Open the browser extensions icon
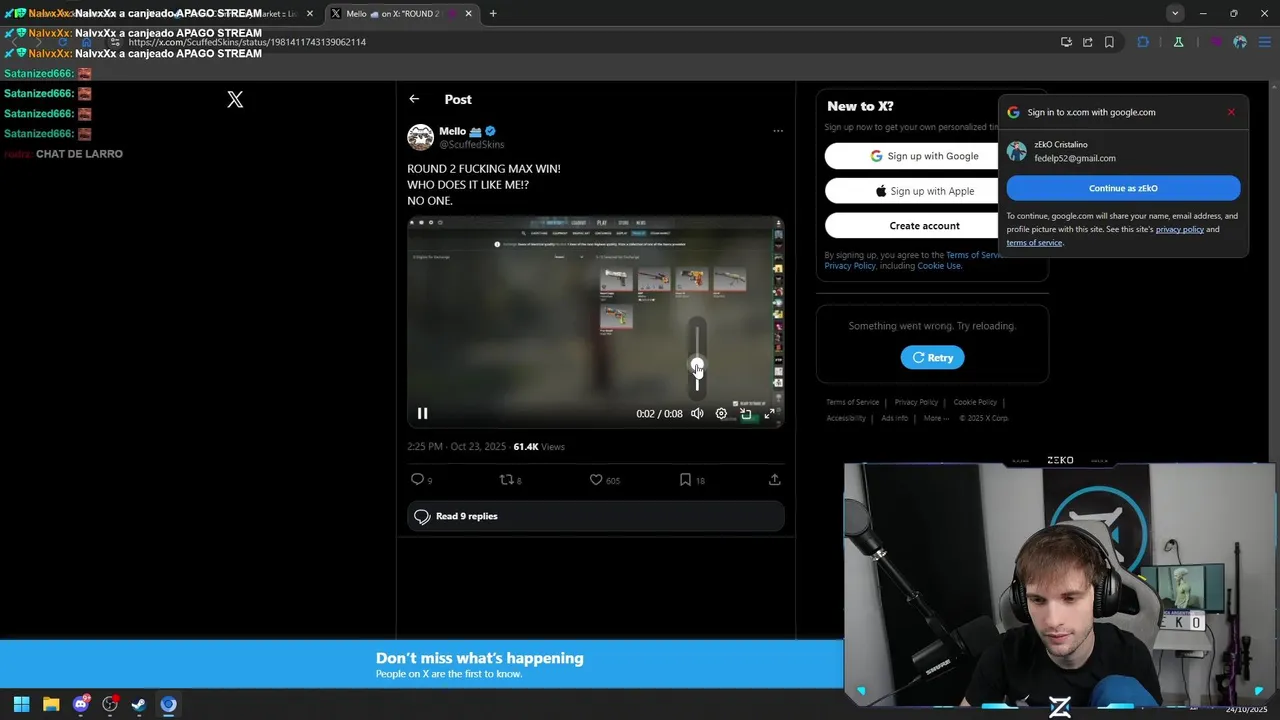This screenshot has width=1280, height=720. [x=1143, y=42]
